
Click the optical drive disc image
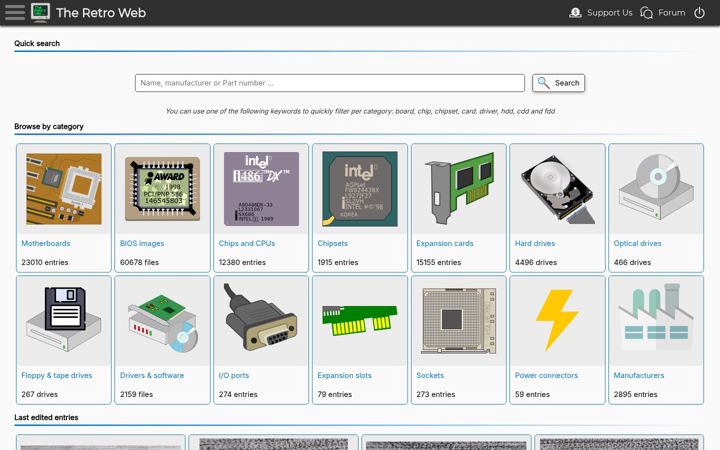(656, 187)
